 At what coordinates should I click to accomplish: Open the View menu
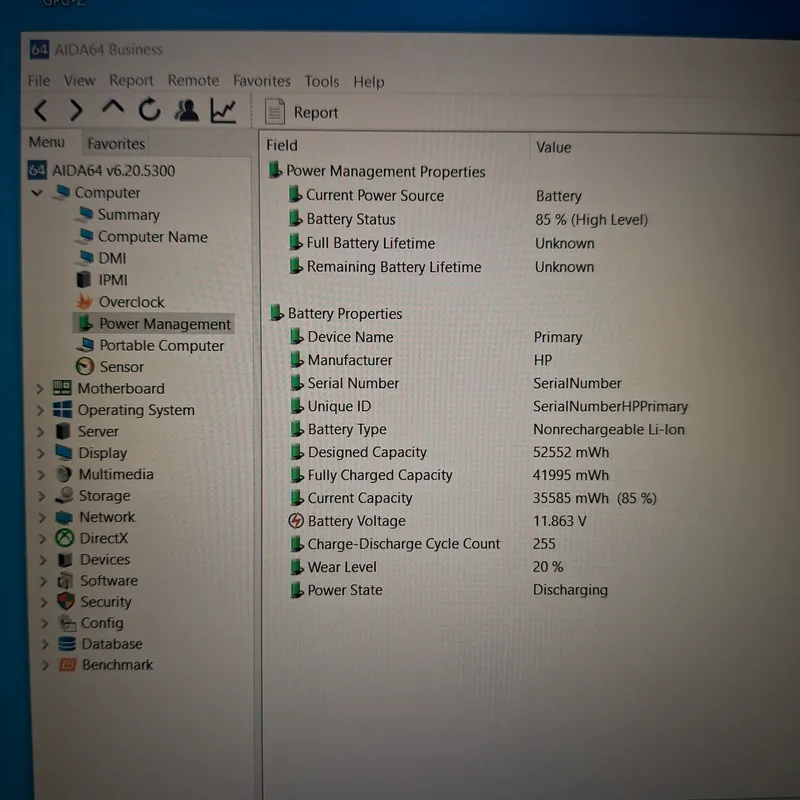(79, 81)
